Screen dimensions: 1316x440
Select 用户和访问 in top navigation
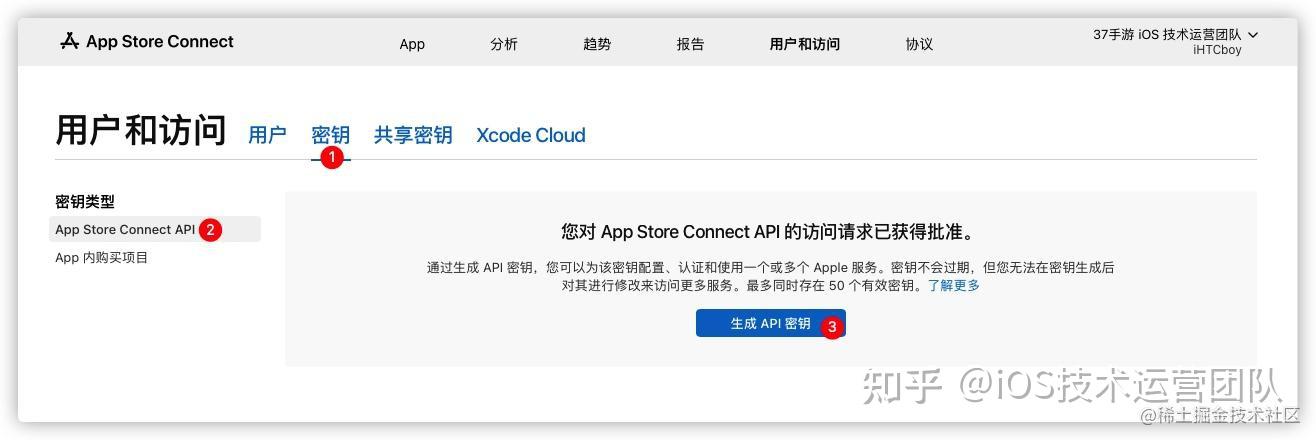click(x=804, y=44)
